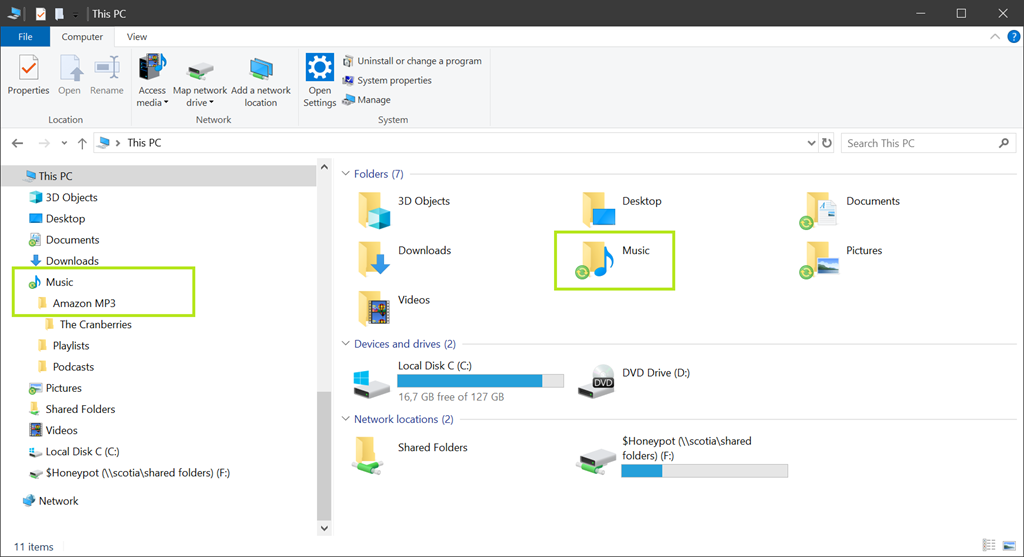1024x557 pixels.
Task: Click Uninstall or change a program
Action: [x=418, y=61]
